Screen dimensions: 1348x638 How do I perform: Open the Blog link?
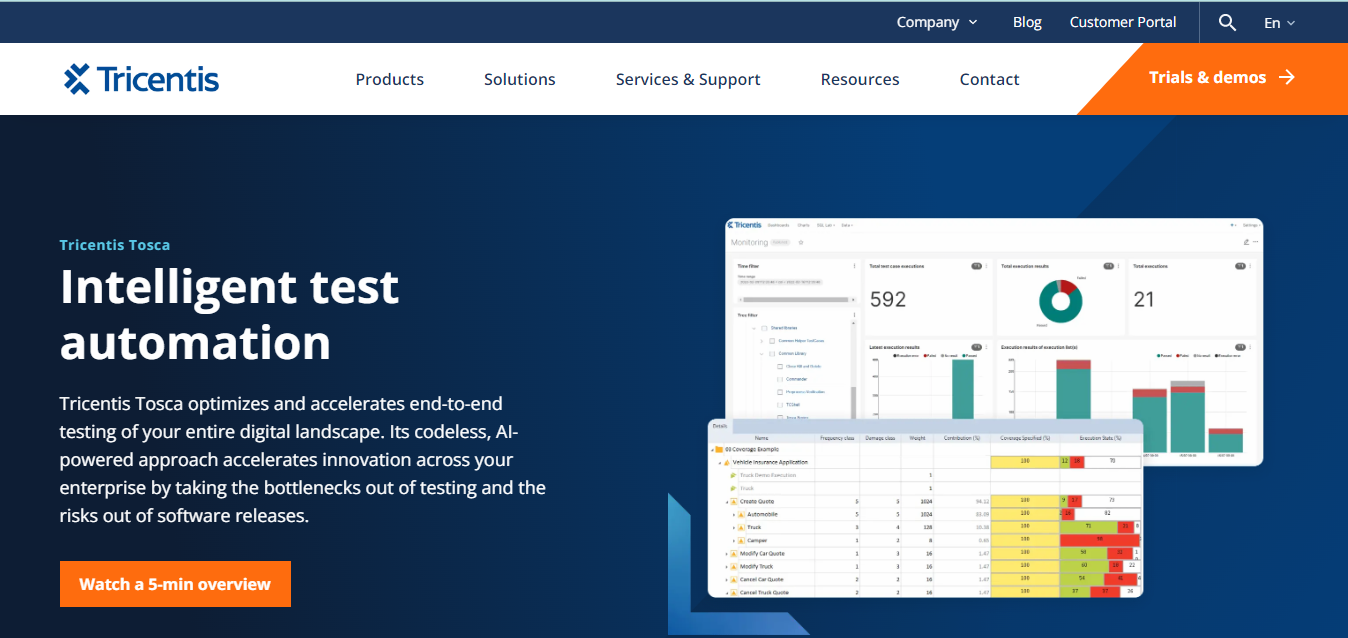tap(1027, 22)
